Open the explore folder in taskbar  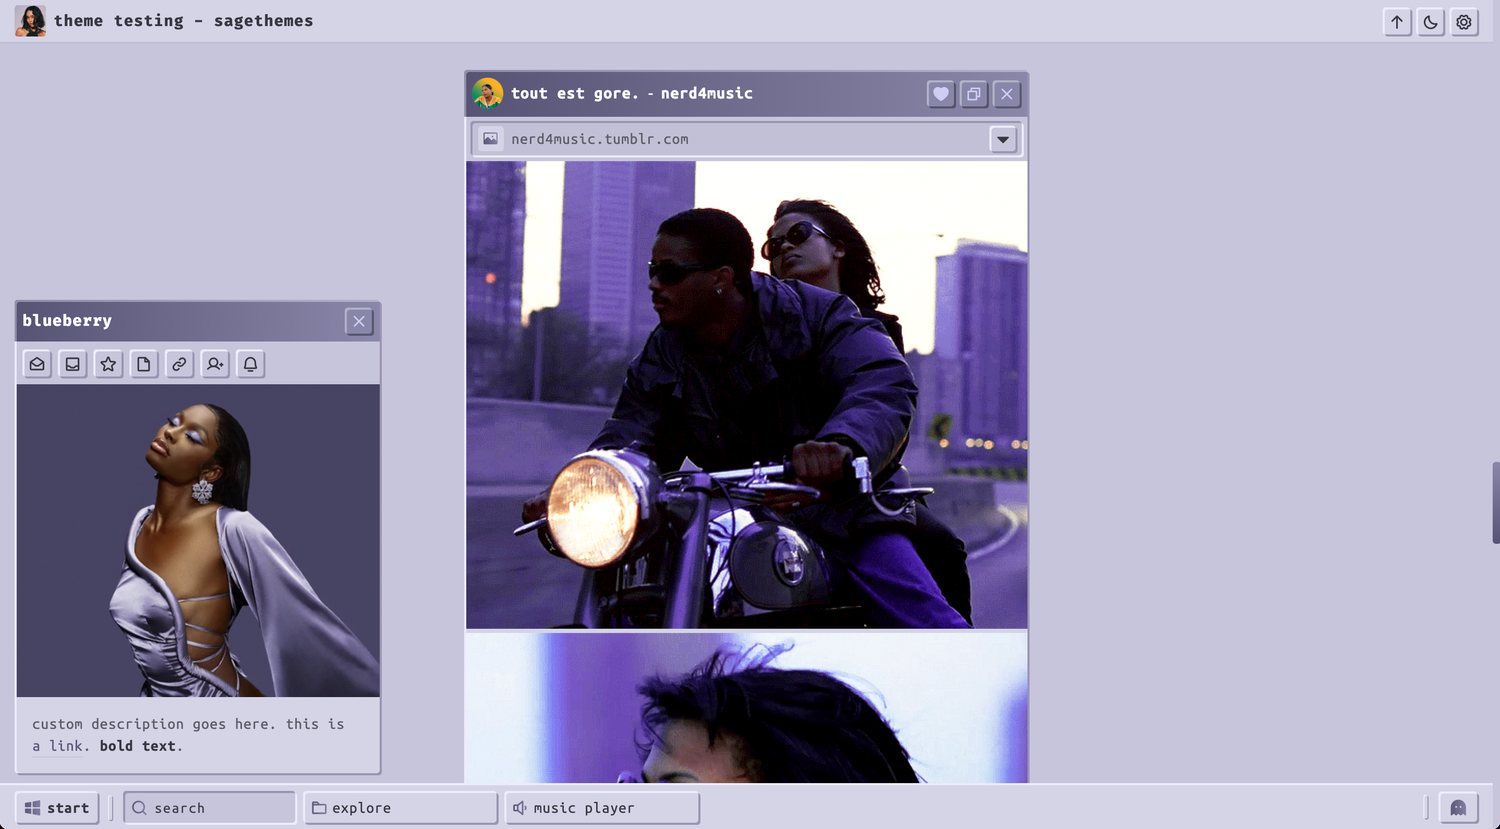tap(401, 808)
